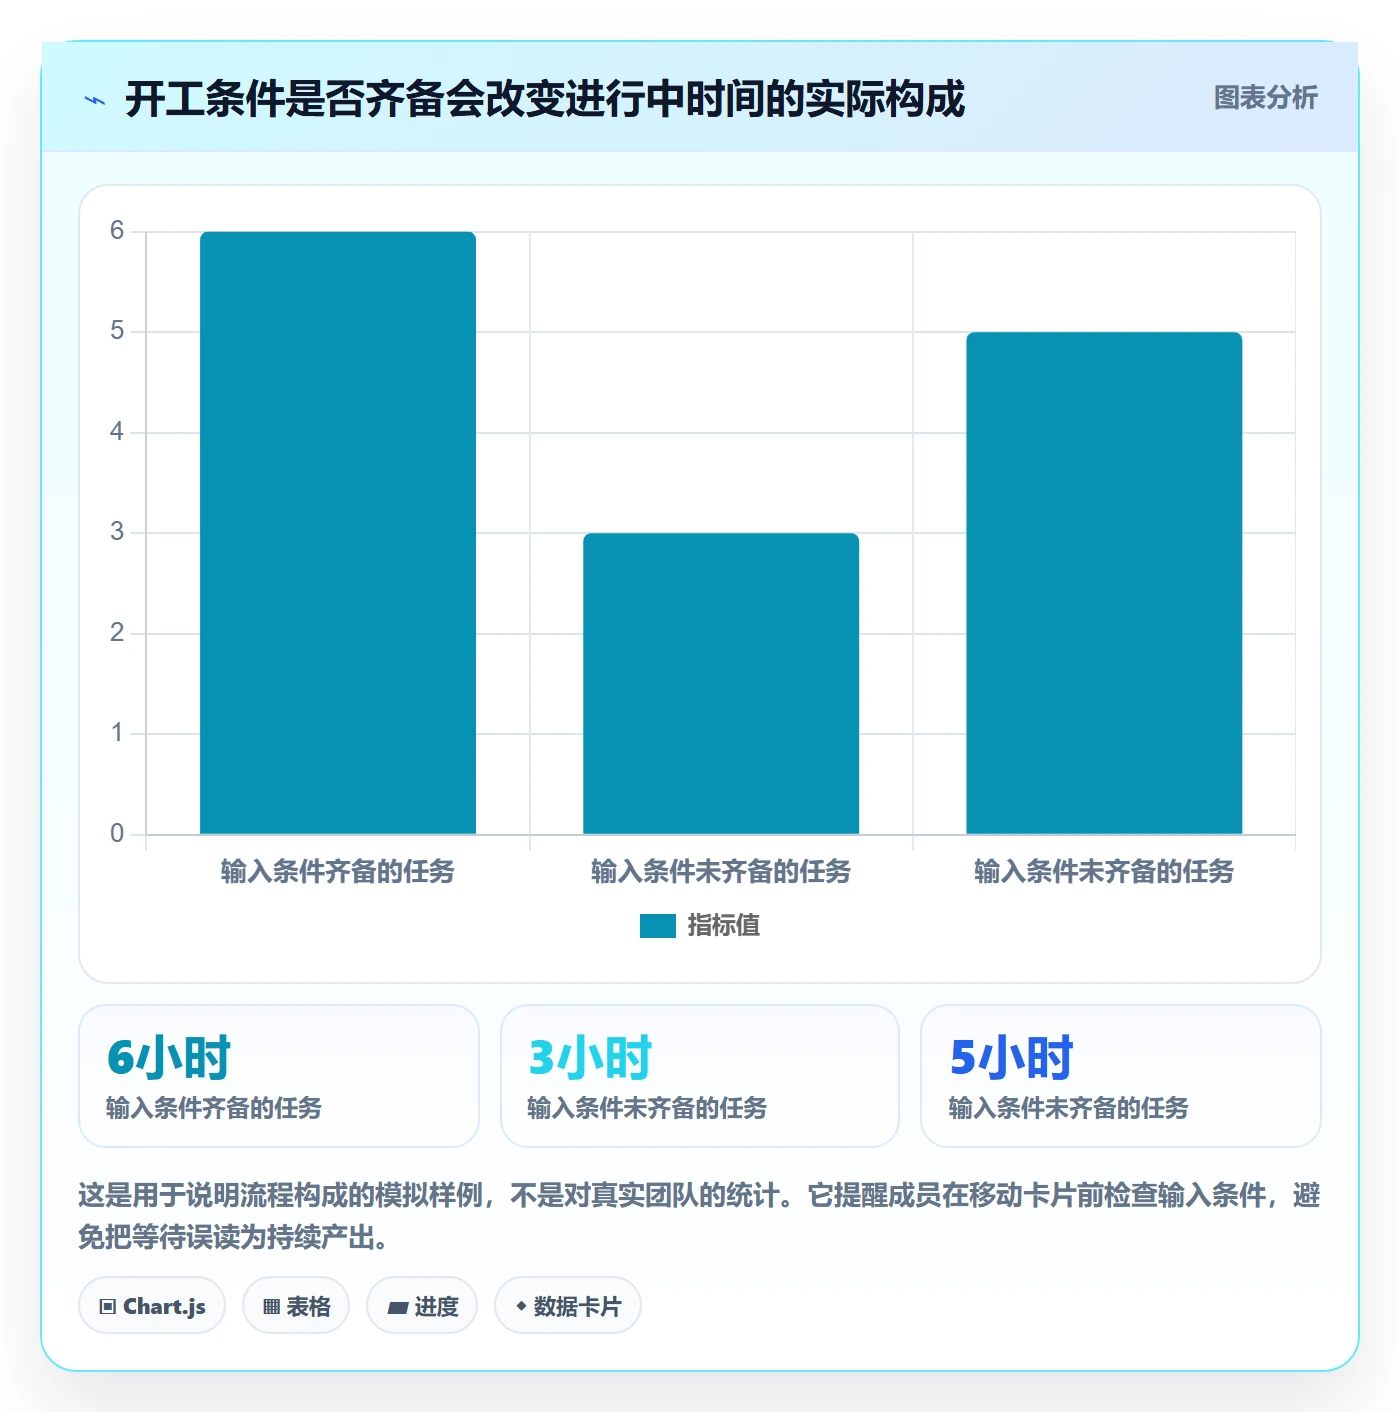Click the 5小时 stat value
Screen dimensions: 1400x1412
[x=1011, y=1057]
